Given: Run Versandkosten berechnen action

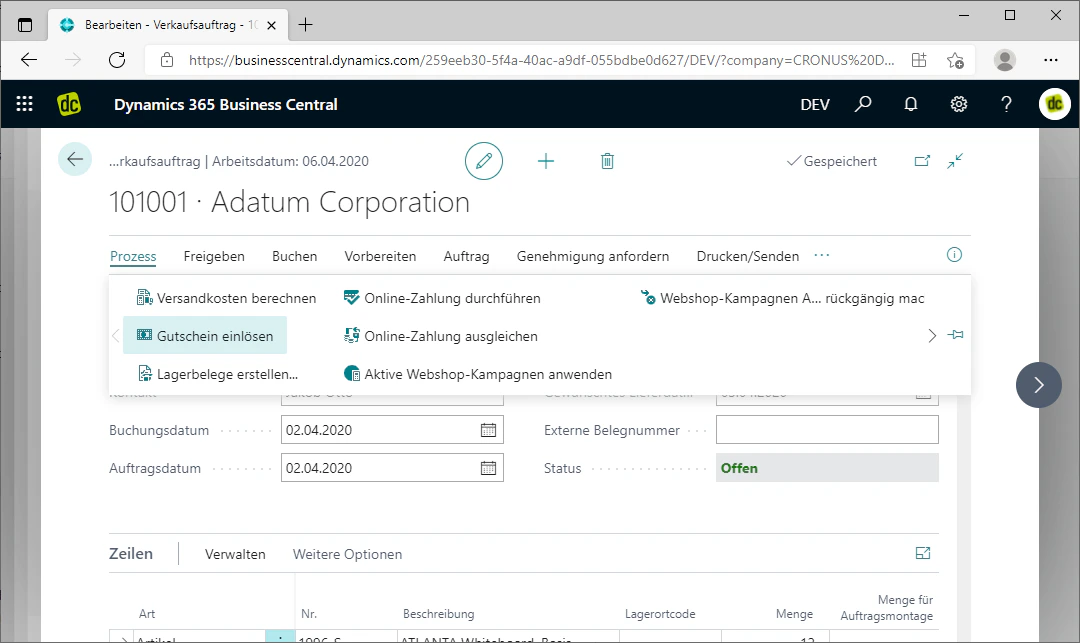Looking at the screenshot, I should click(227, 298).
